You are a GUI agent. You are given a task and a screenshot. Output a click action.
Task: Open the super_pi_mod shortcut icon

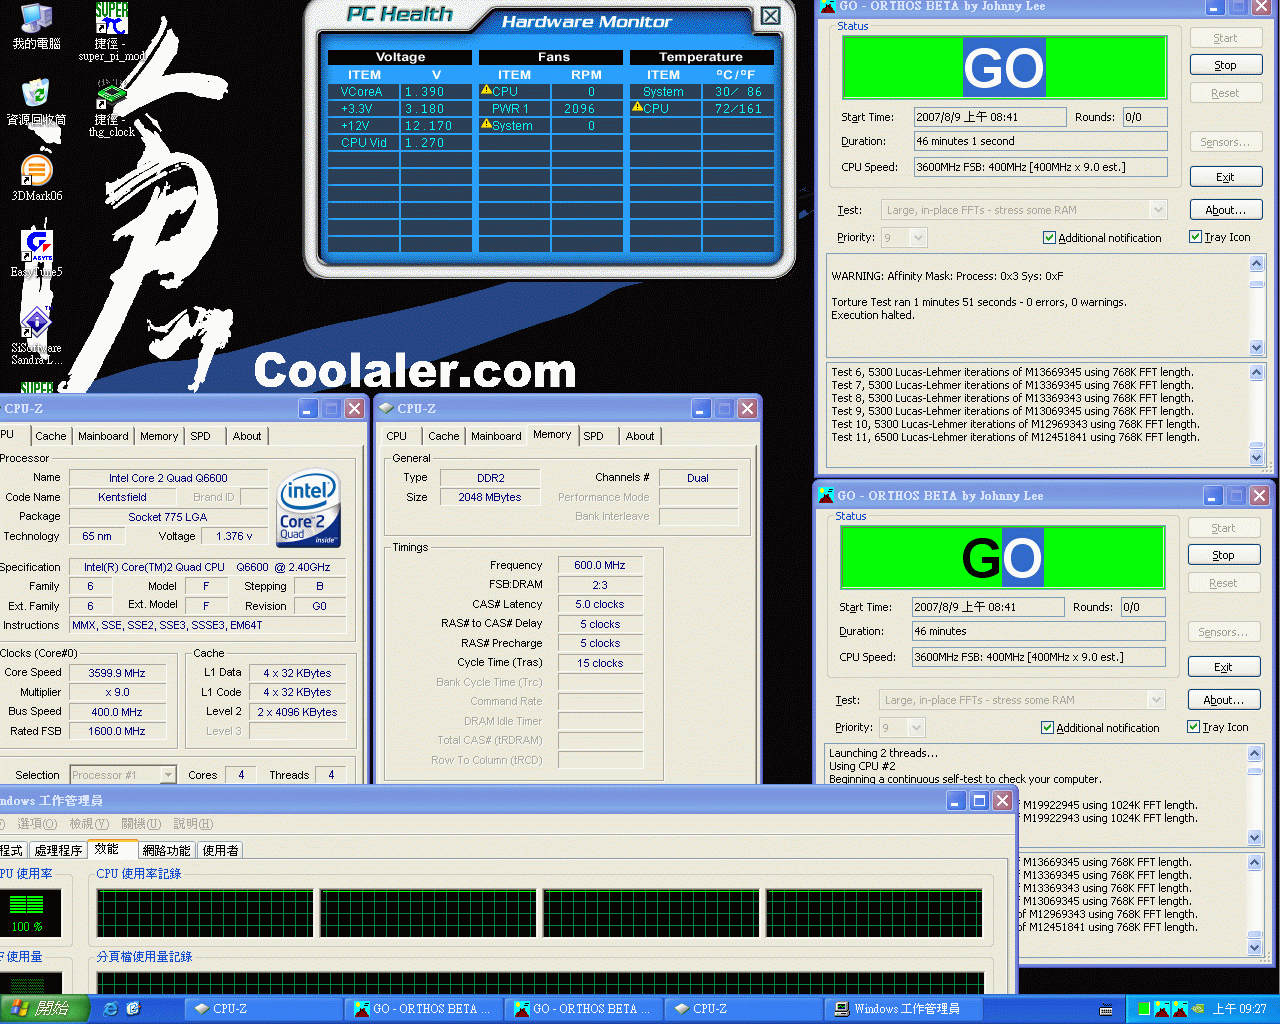point(111,30)
